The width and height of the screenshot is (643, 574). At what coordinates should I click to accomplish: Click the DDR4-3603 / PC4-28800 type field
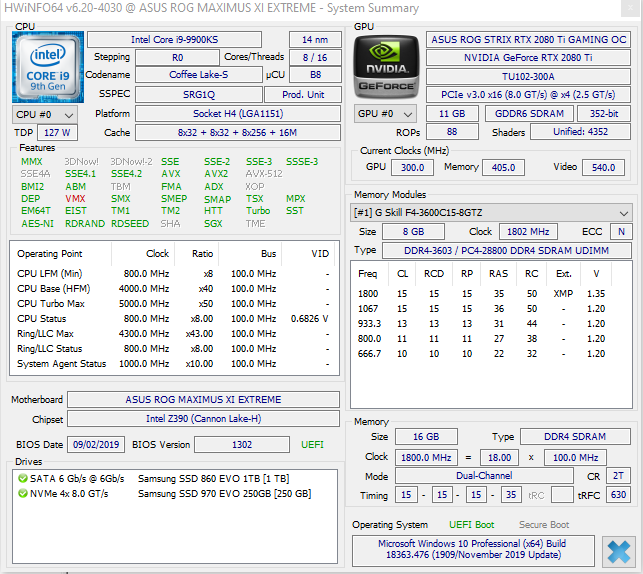(x=506, y=251)
